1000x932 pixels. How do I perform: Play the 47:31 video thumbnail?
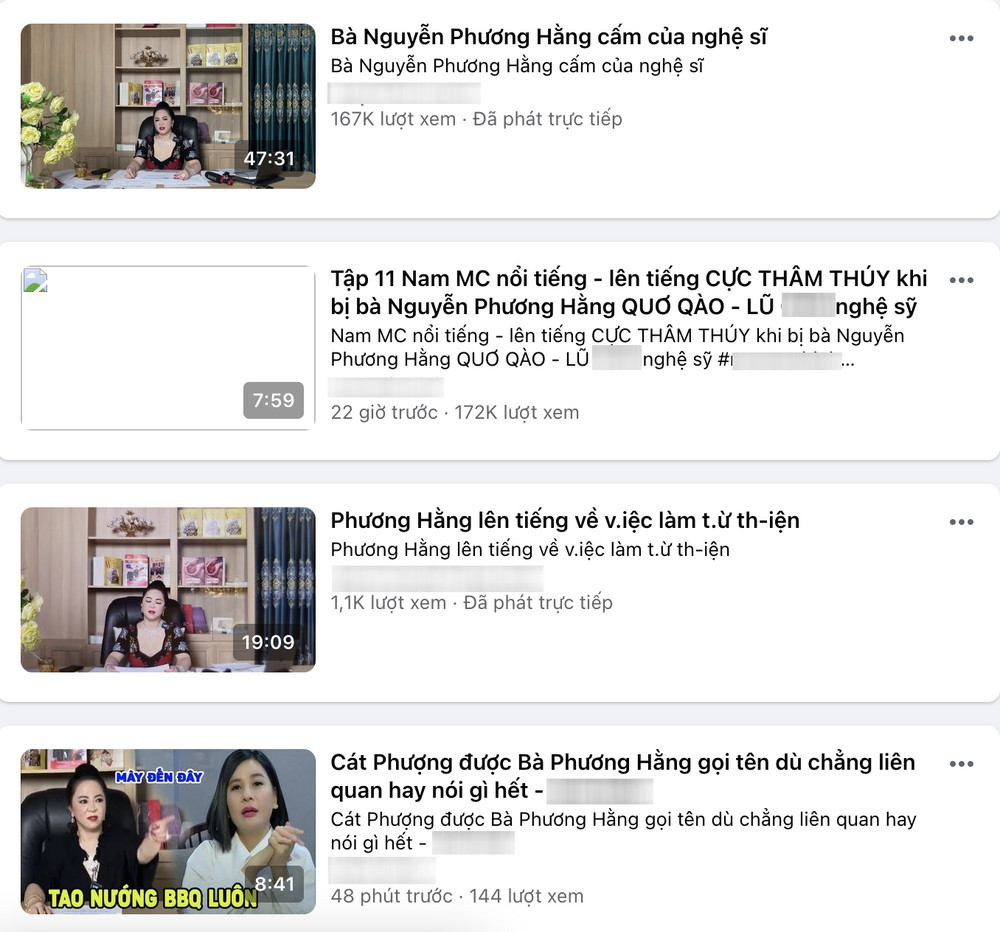coord(168,106)
